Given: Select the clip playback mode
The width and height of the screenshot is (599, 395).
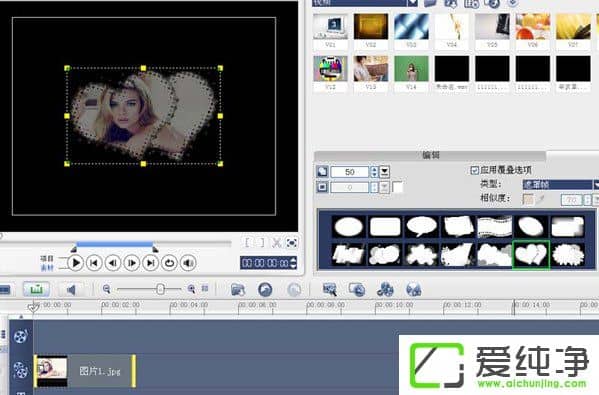Looking at the screenshot, I should [x=47, y=268].
